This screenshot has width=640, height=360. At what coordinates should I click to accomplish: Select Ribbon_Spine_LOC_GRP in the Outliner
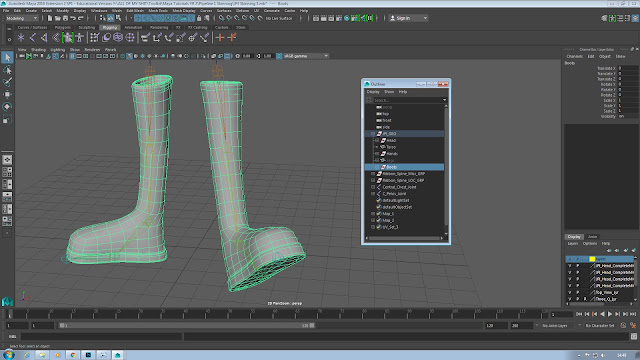404,180
